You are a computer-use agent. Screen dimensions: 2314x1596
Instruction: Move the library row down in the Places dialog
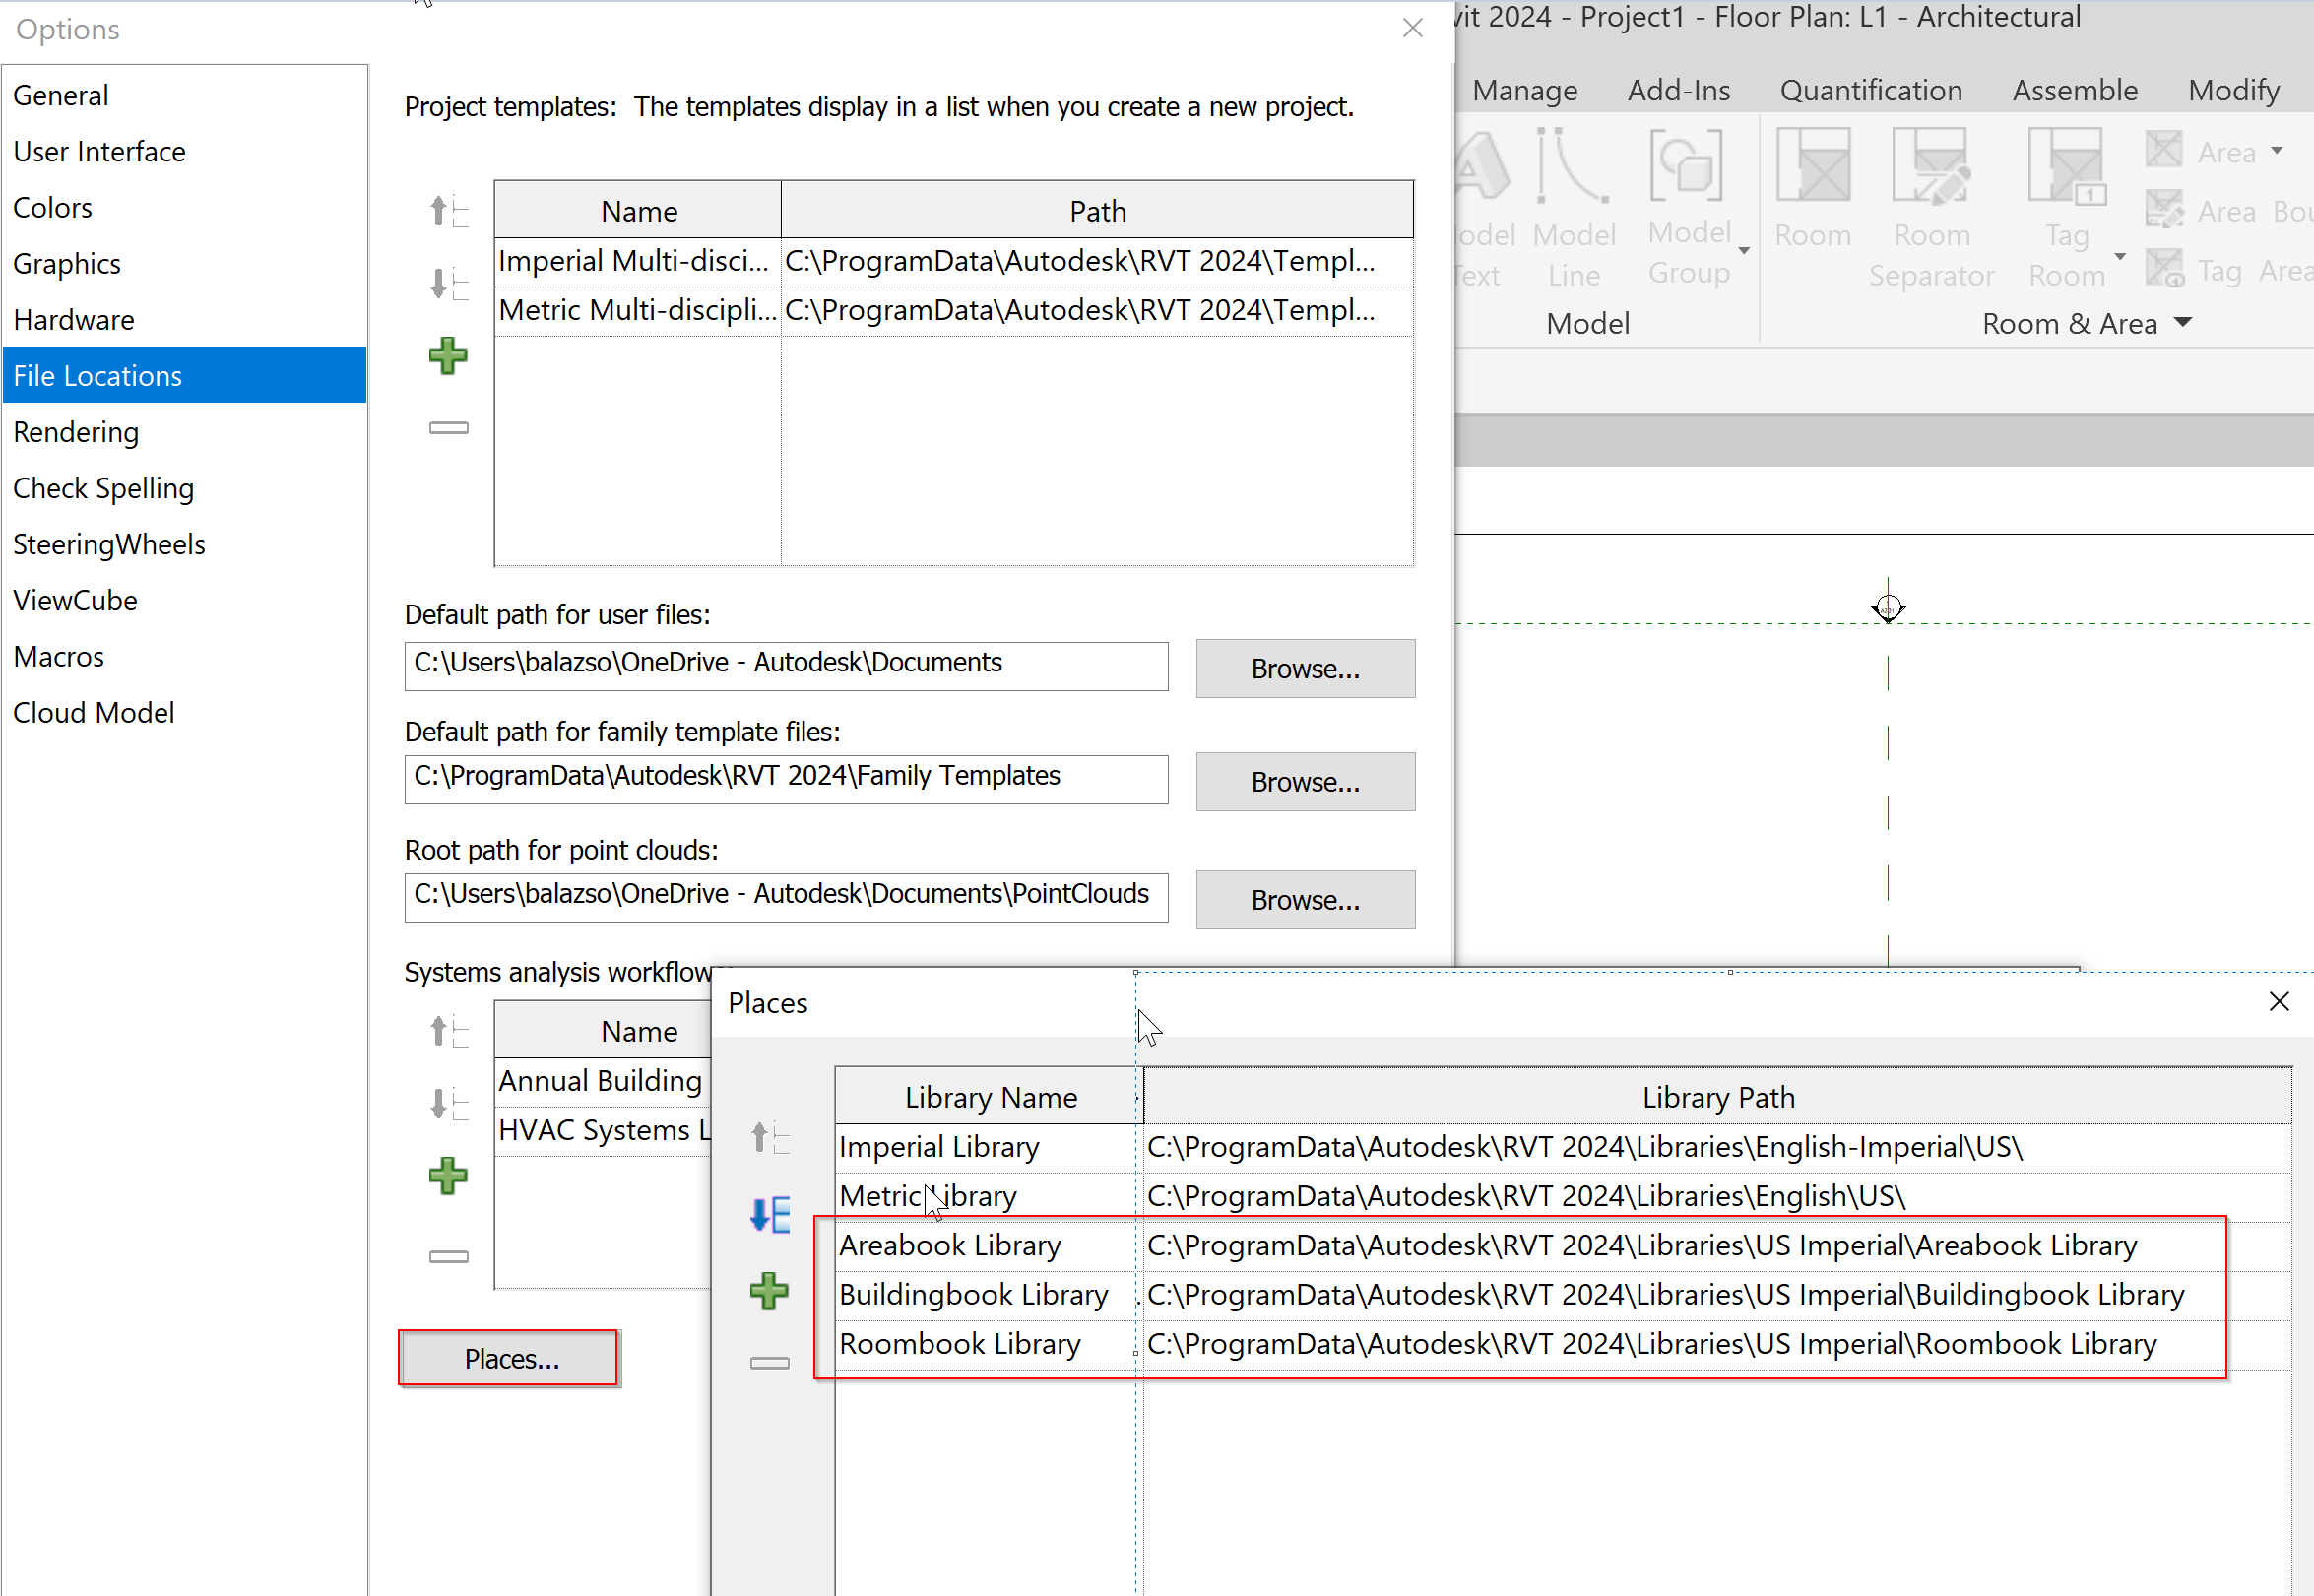coord(769,1214)
